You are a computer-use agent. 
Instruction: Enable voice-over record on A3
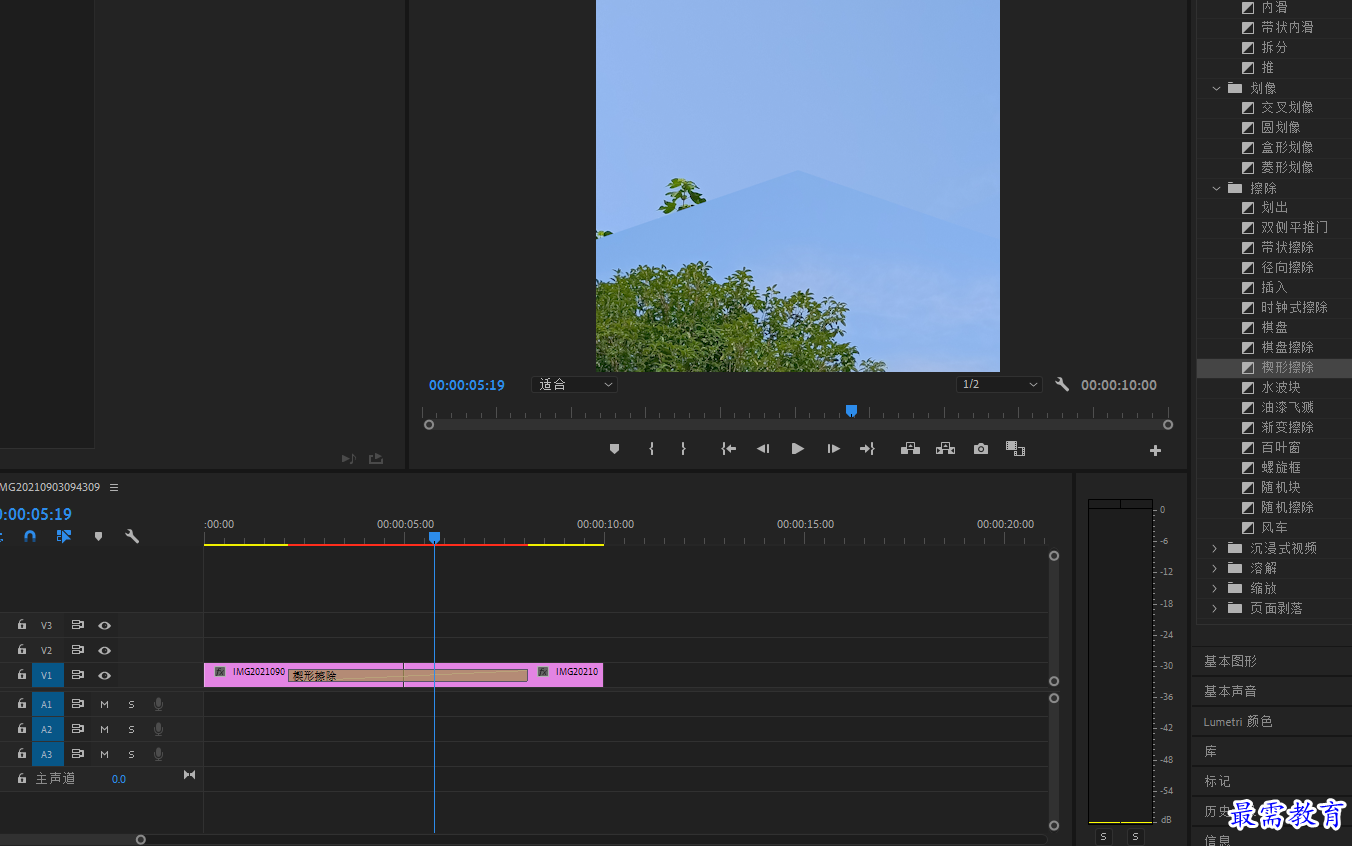coord(158,754)
